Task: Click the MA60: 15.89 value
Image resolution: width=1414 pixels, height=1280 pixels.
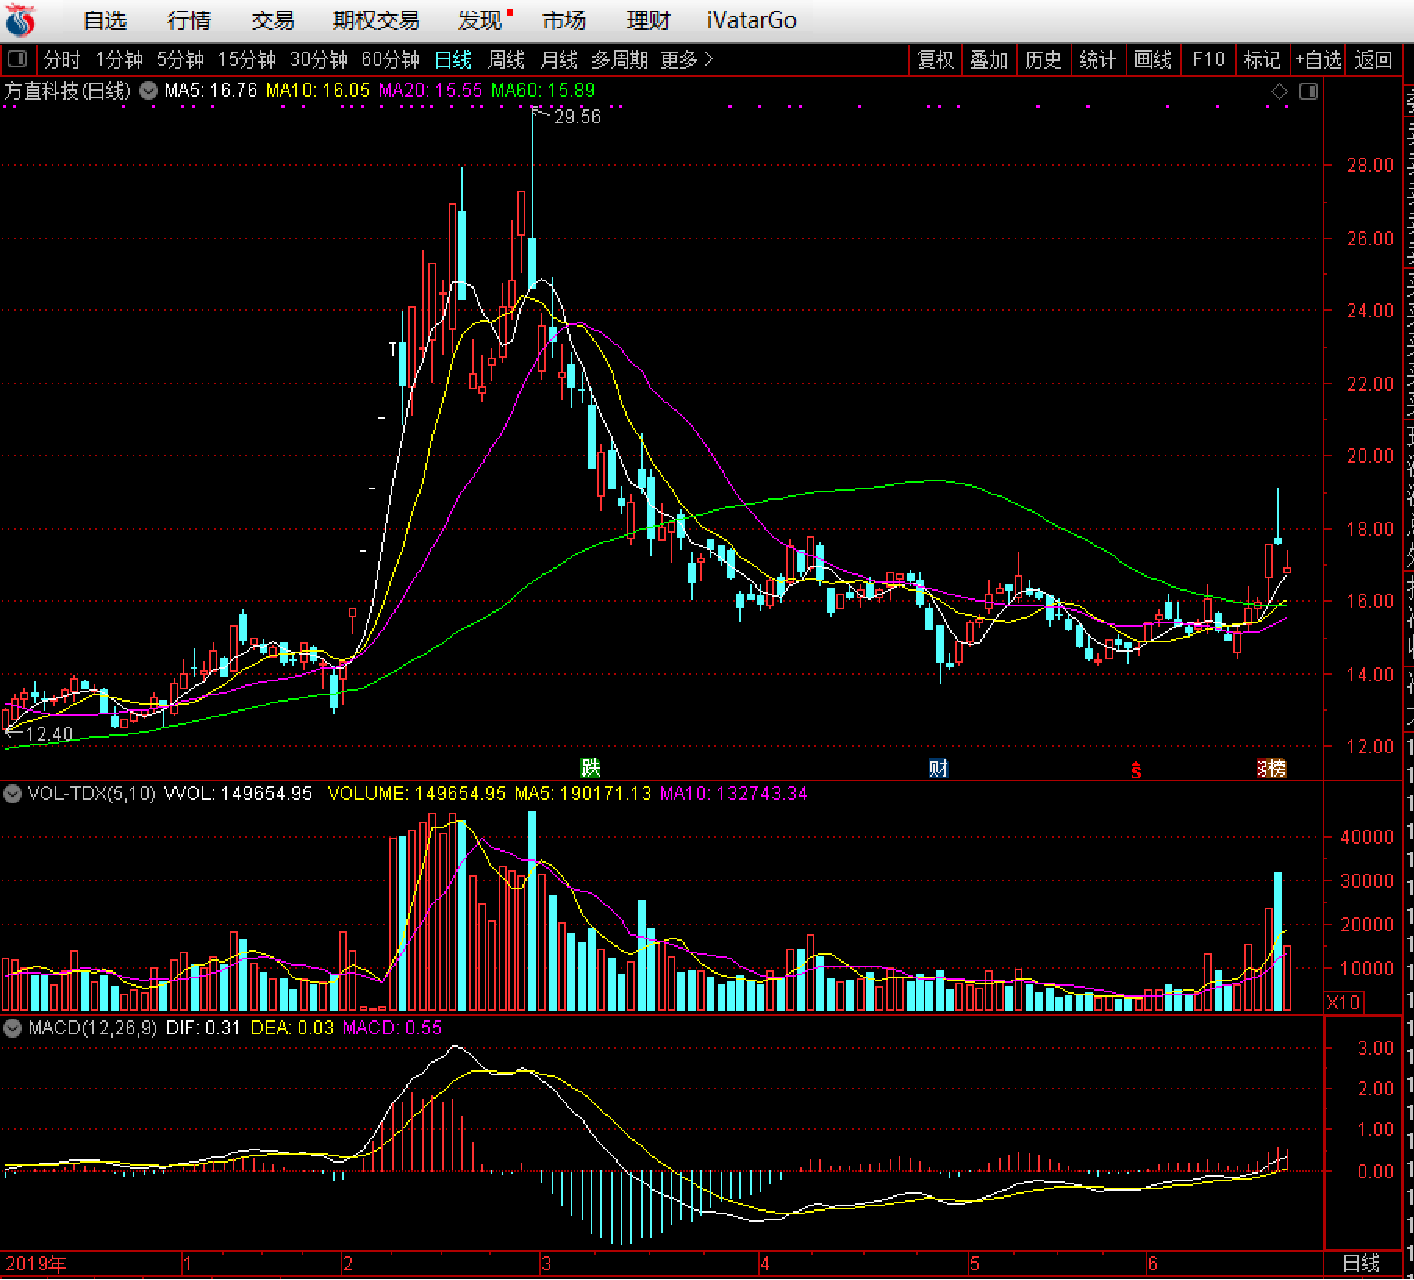Action: [543, 91]
